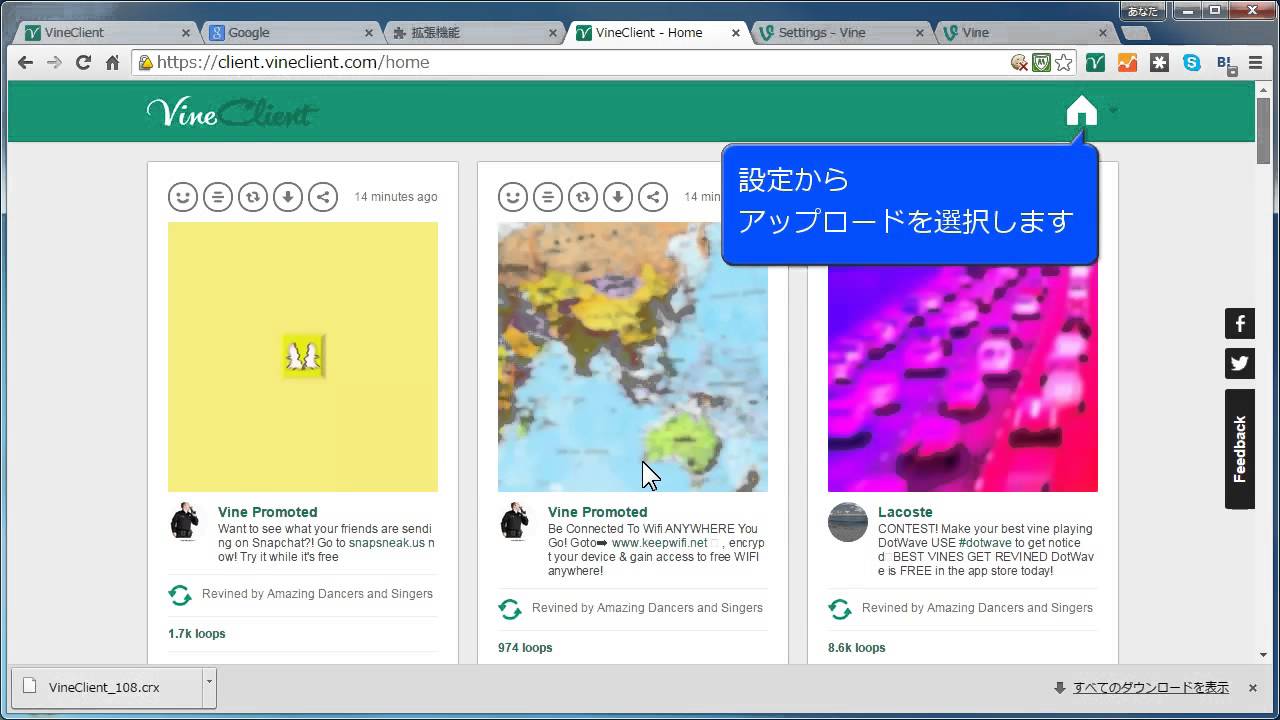The image size is (1280, 720).
Task: Open the Lacoste profile link
Action: pyautogui.click(x=905, y=512)
